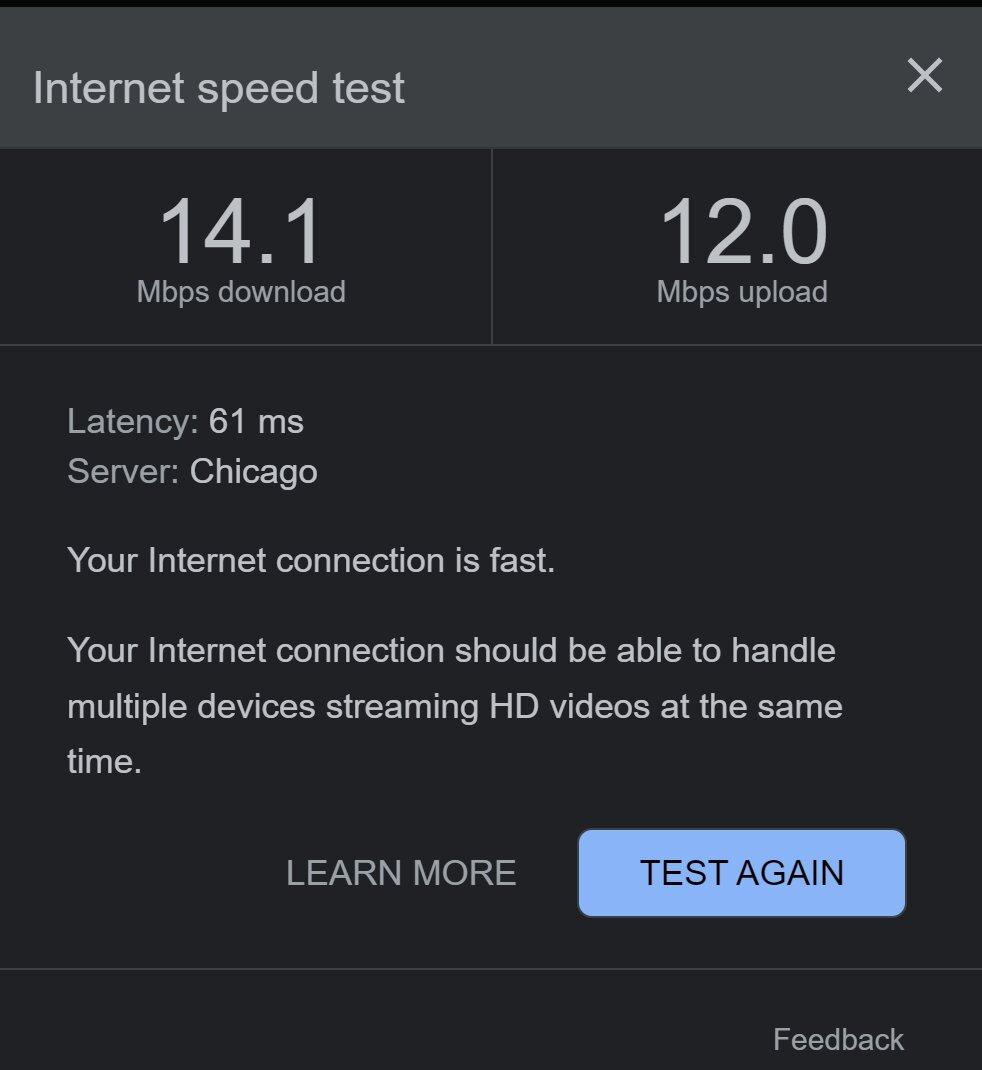Click "Your Internet connection is fast." text

click(311, 560)
